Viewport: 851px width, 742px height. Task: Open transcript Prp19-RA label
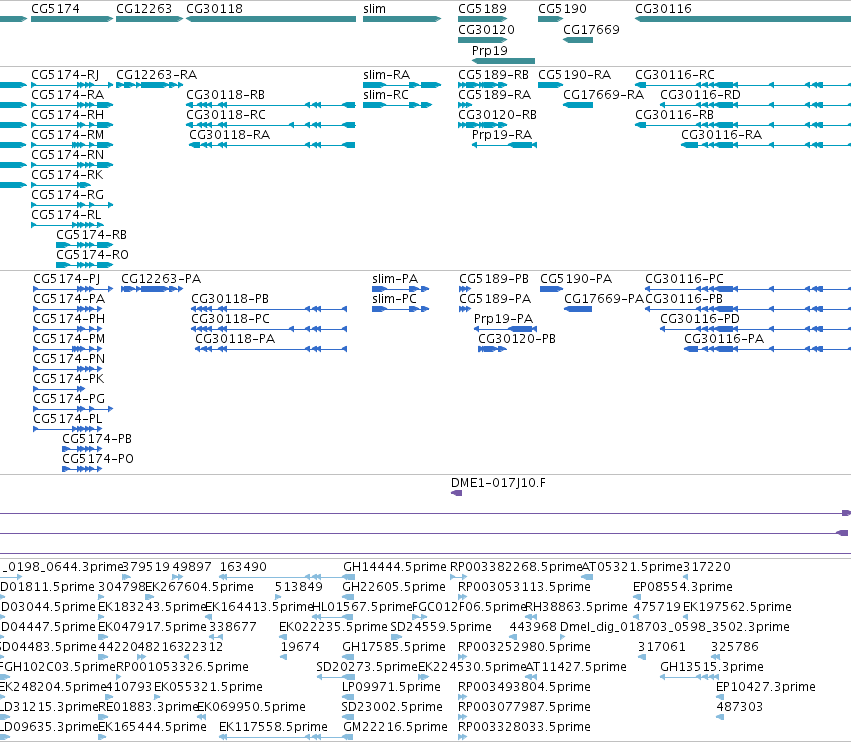point(502,135)
